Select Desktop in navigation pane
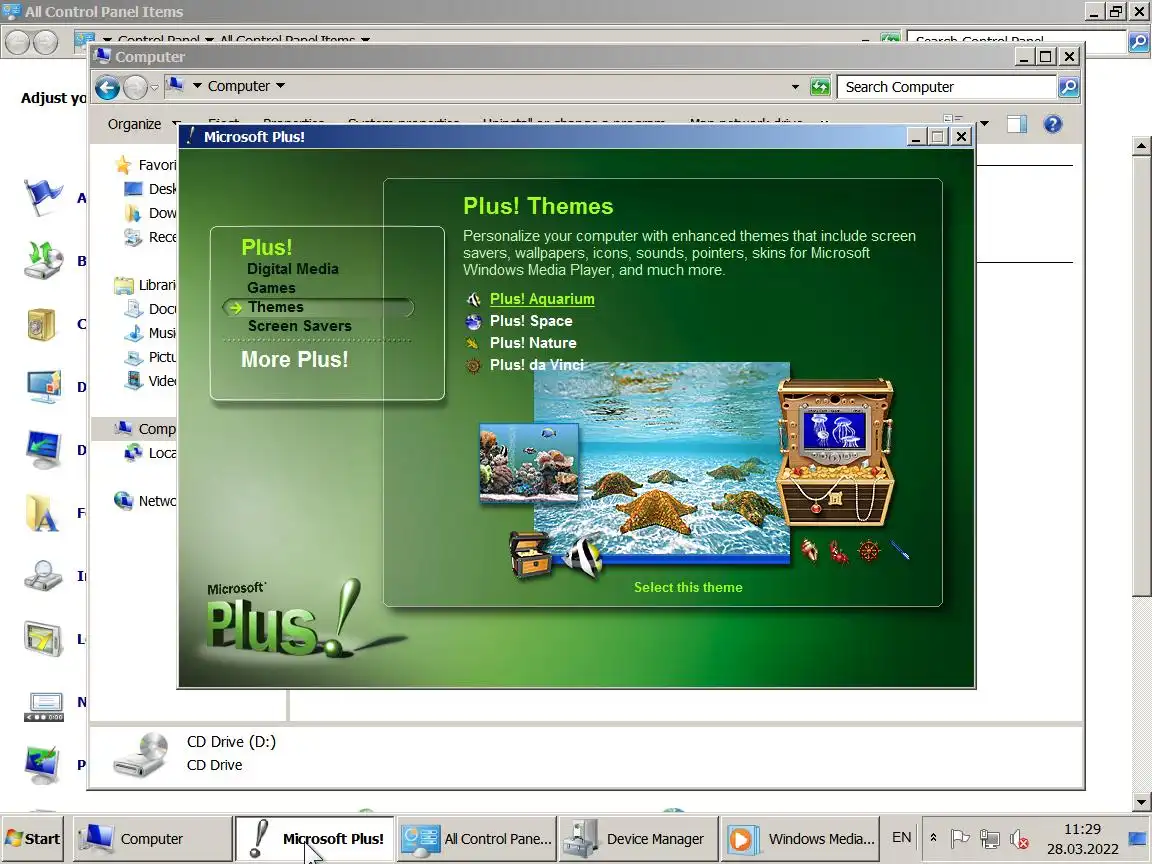 (x=151, y=189)
